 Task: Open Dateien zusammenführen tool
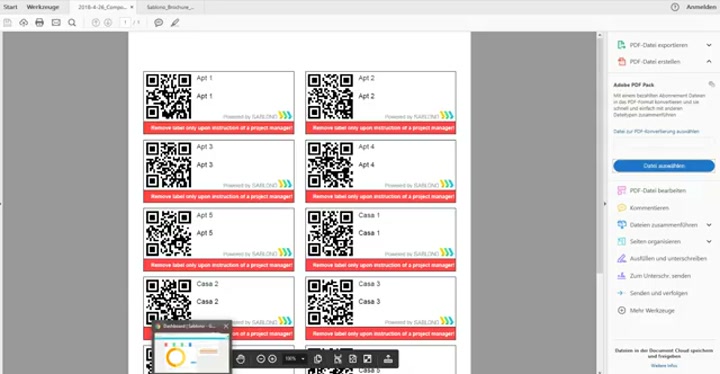pos(663,225)
